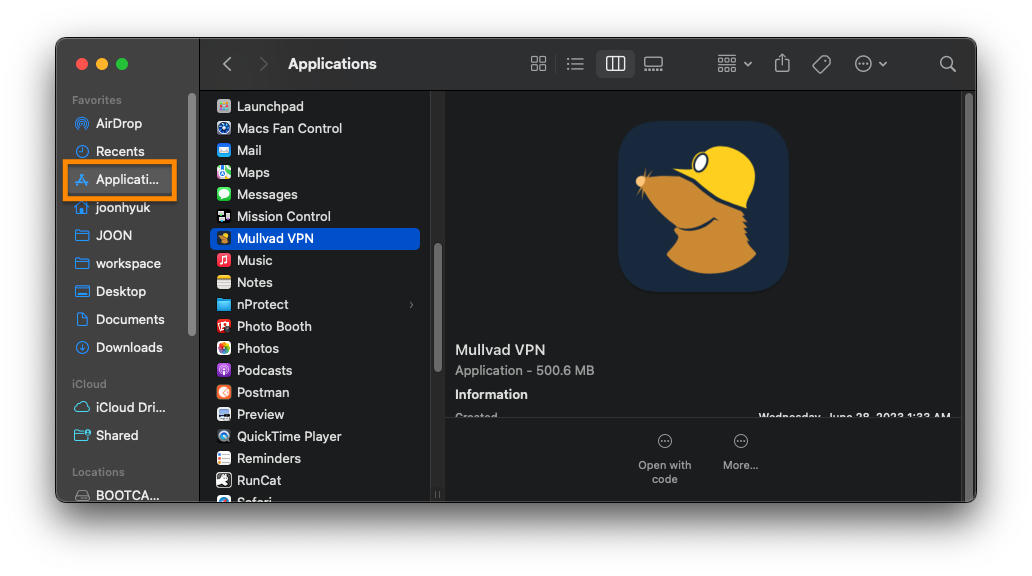Switch to icon view in toolbar
Viewport: 1032px width, 576px height.
538,64
